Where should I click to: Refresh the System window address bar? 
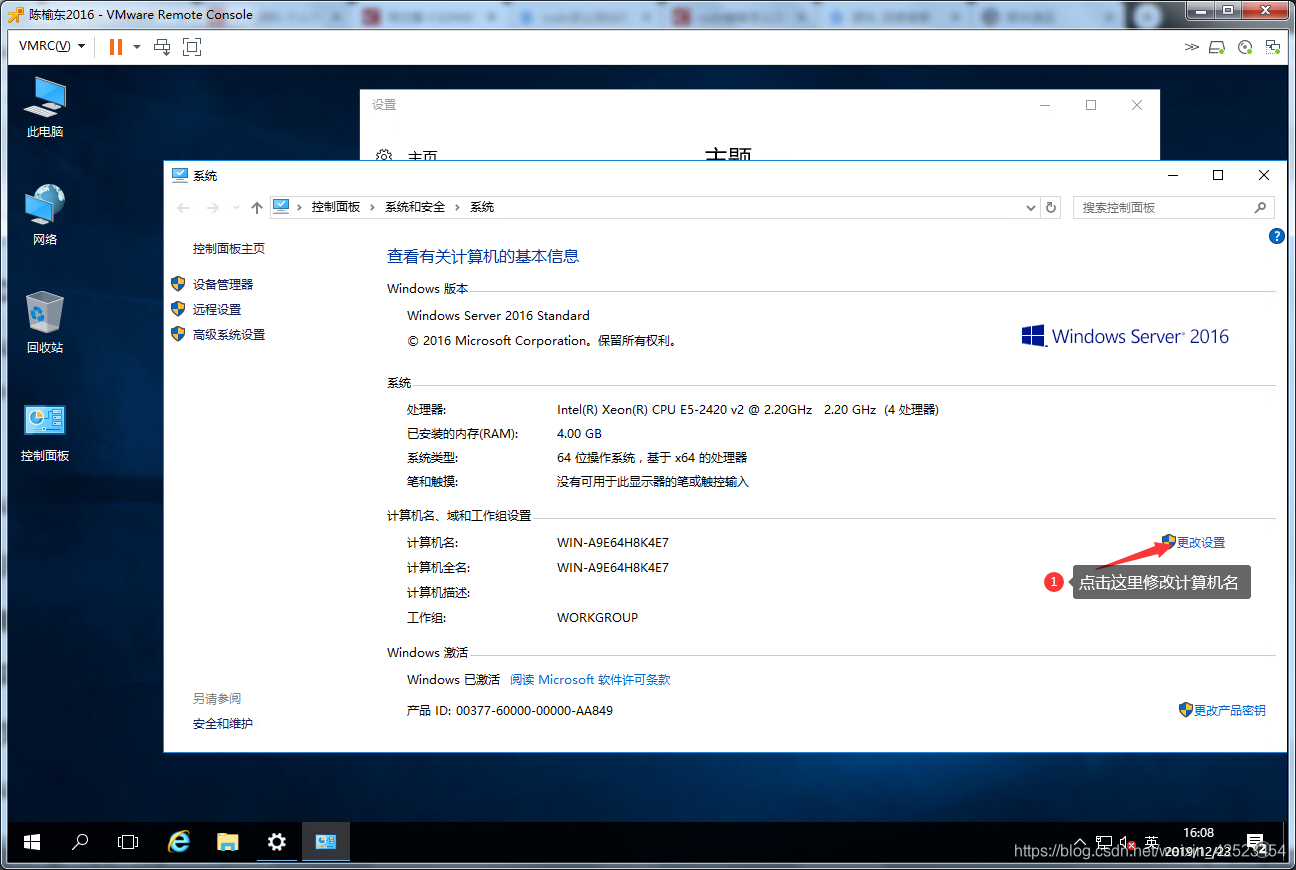coord(1051,207)
